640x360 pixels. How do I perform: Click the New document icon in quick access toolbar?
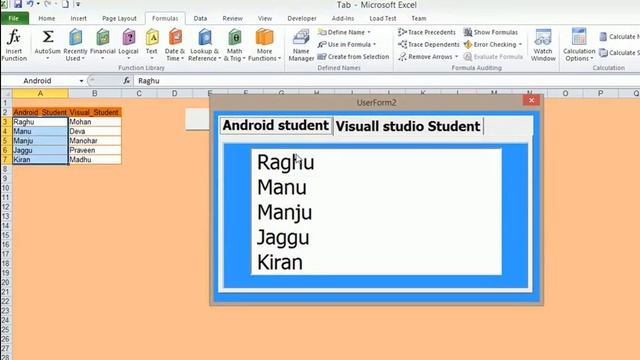65,4
